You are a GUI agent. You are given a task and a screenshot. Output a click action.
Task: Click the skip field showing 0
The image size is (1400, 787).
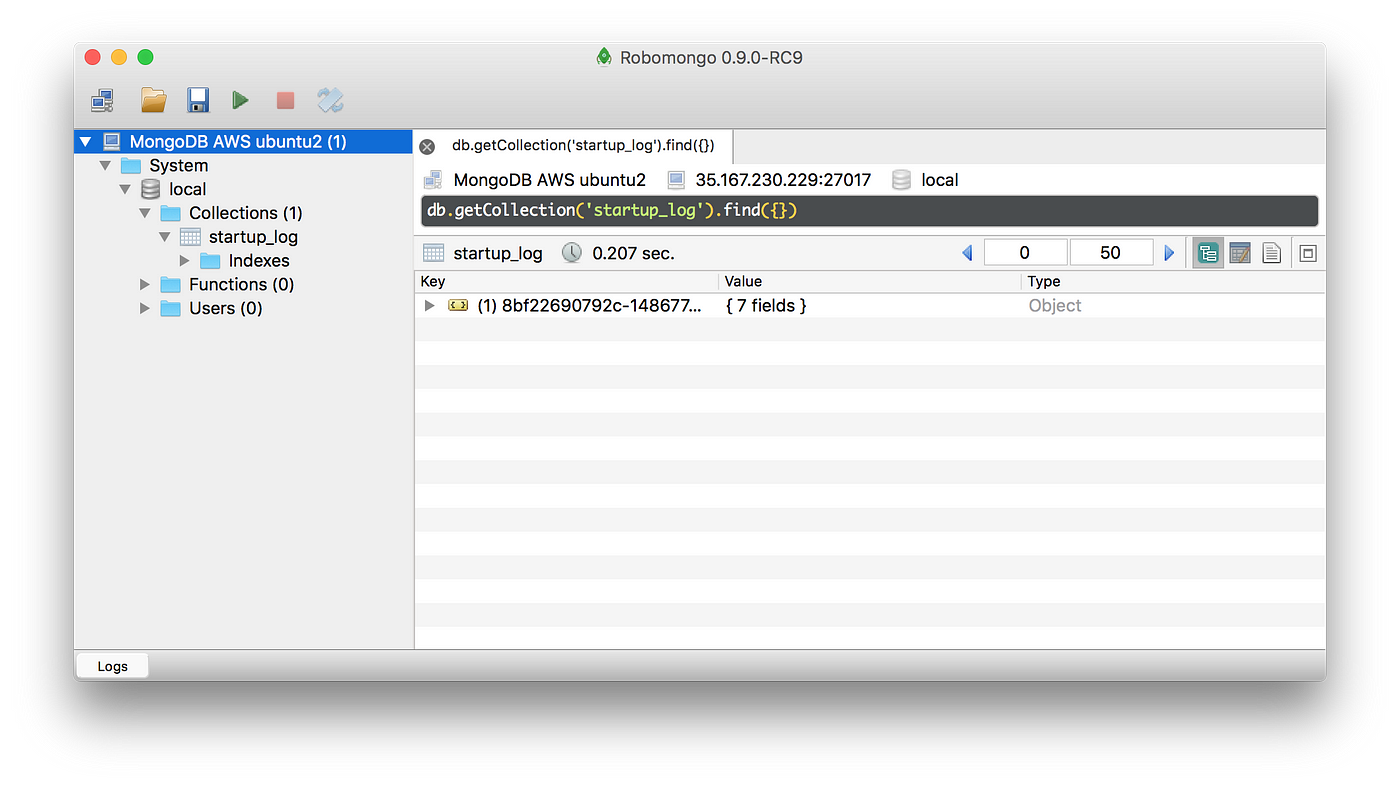pos(1025,253)
